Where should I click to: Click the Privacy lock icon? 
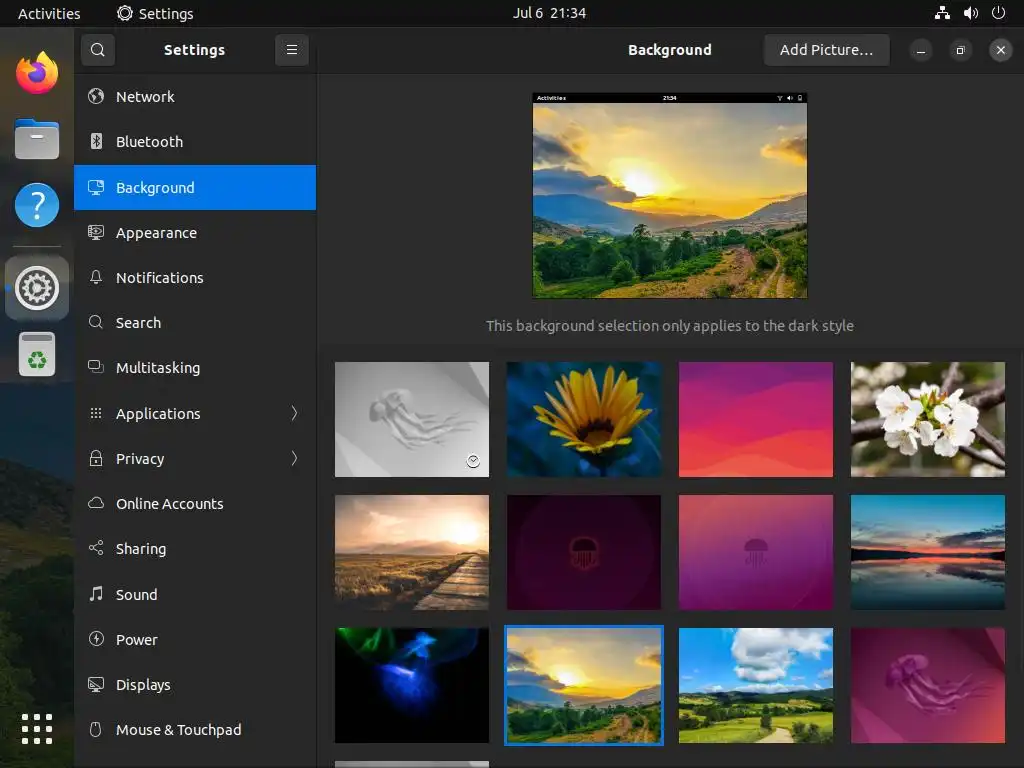click(96, 458)
